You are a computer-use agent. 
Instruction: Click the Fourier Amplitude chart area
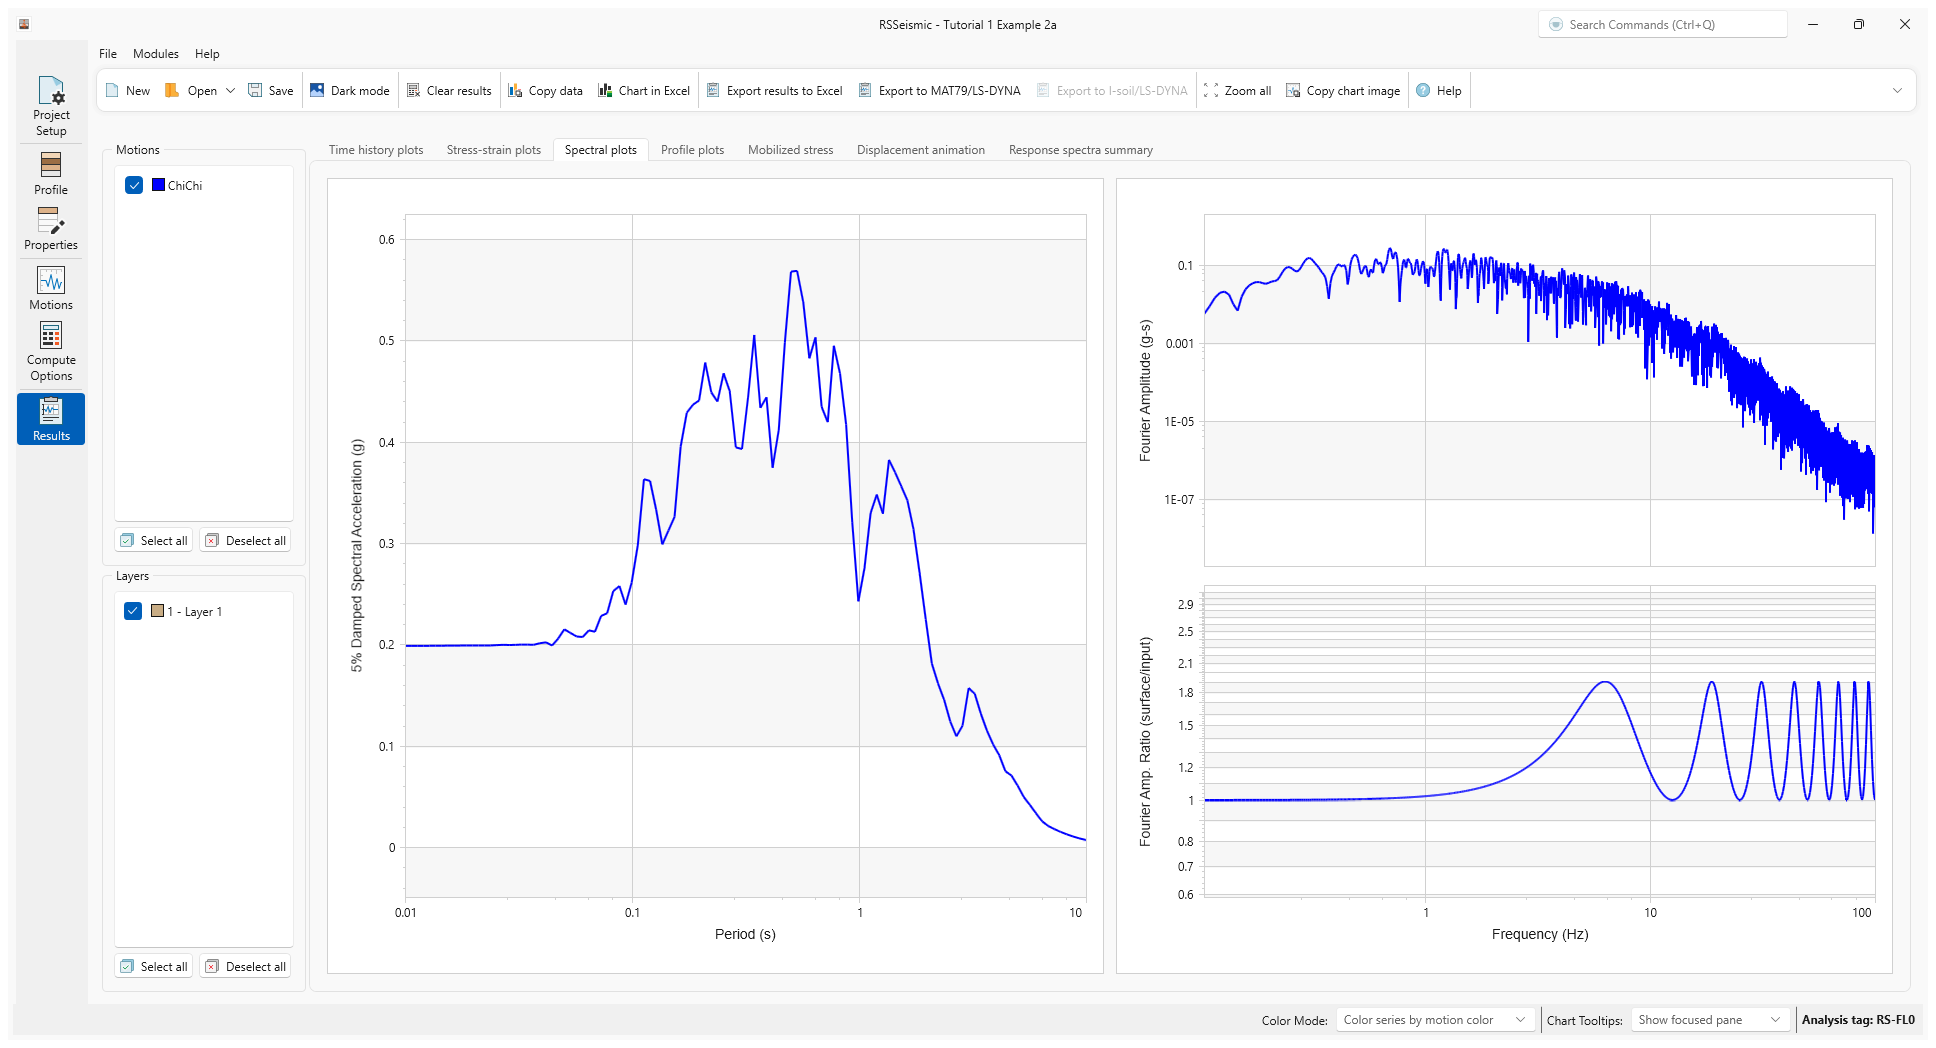(1540, 390)
